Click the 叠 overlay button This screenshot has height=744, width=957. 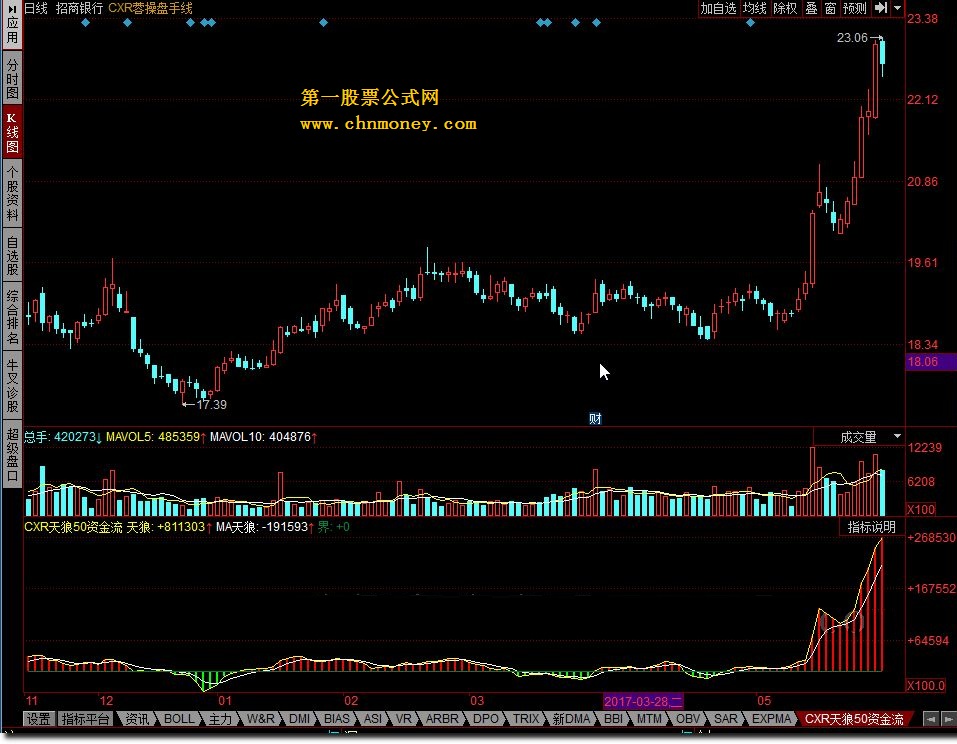[811, 8]
